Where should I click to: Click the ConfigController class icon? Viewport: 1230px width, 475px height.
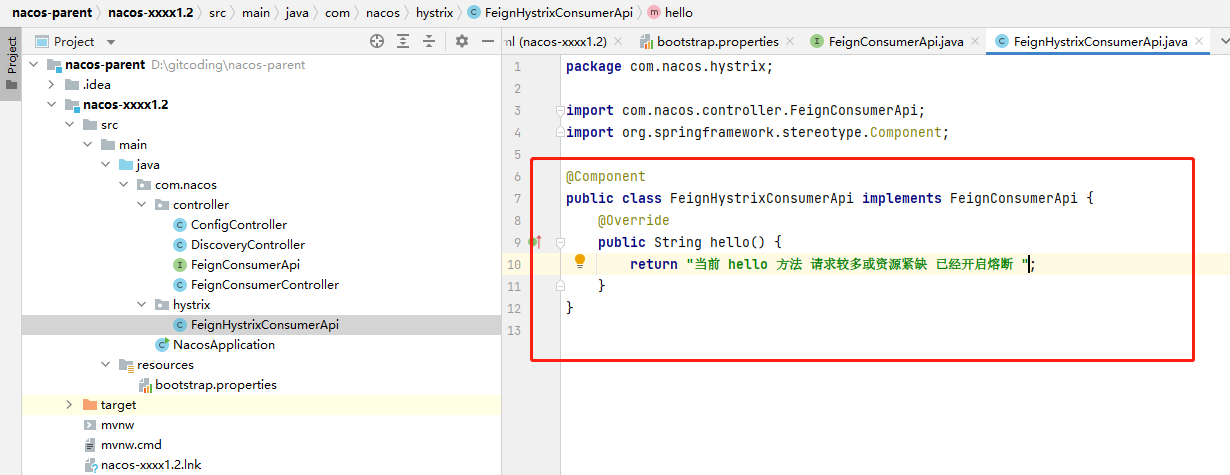pyautogui.click(x=180, y=225)
